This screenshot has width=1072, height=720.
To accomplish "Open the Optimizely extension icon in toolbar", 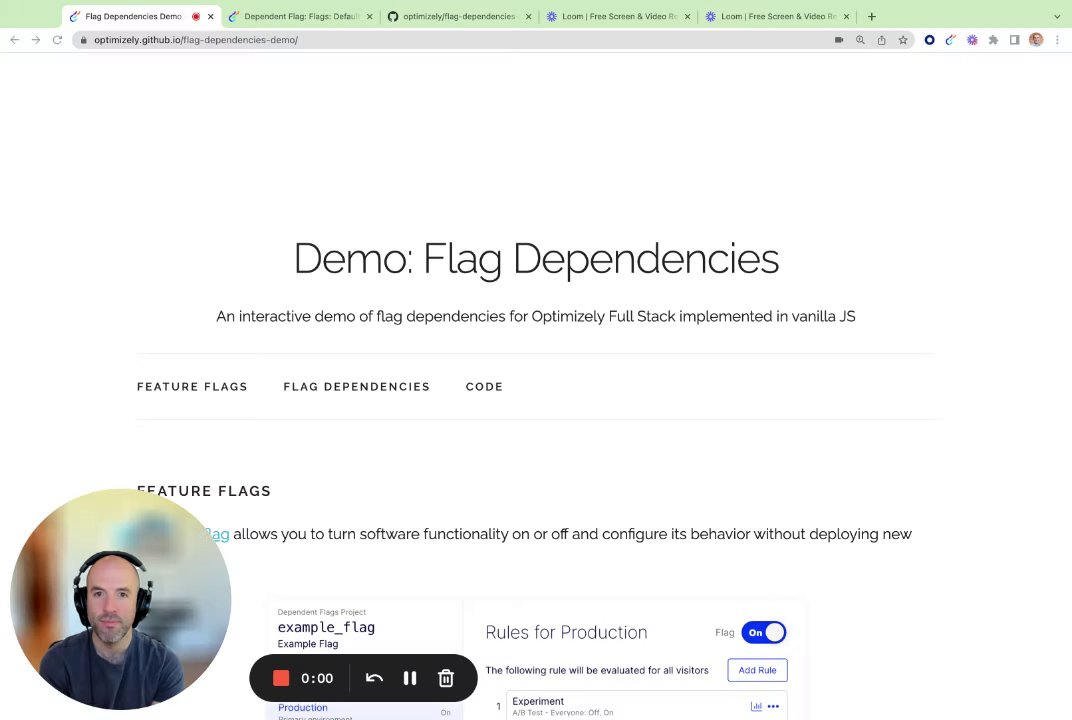I will pyautogui.click(x=950, y=40).
